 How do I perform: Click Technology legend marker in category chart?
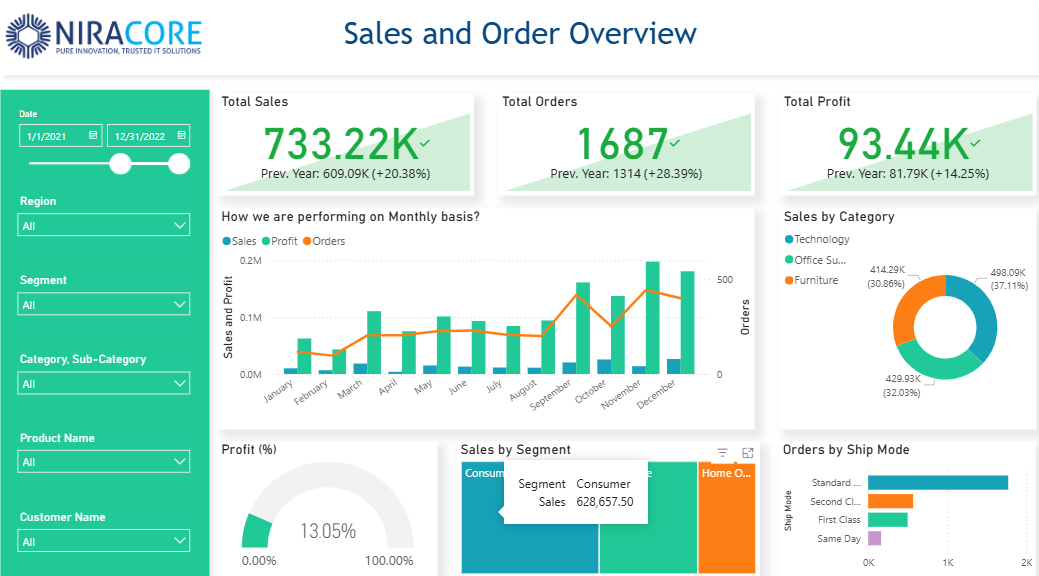tap(789, 239)
